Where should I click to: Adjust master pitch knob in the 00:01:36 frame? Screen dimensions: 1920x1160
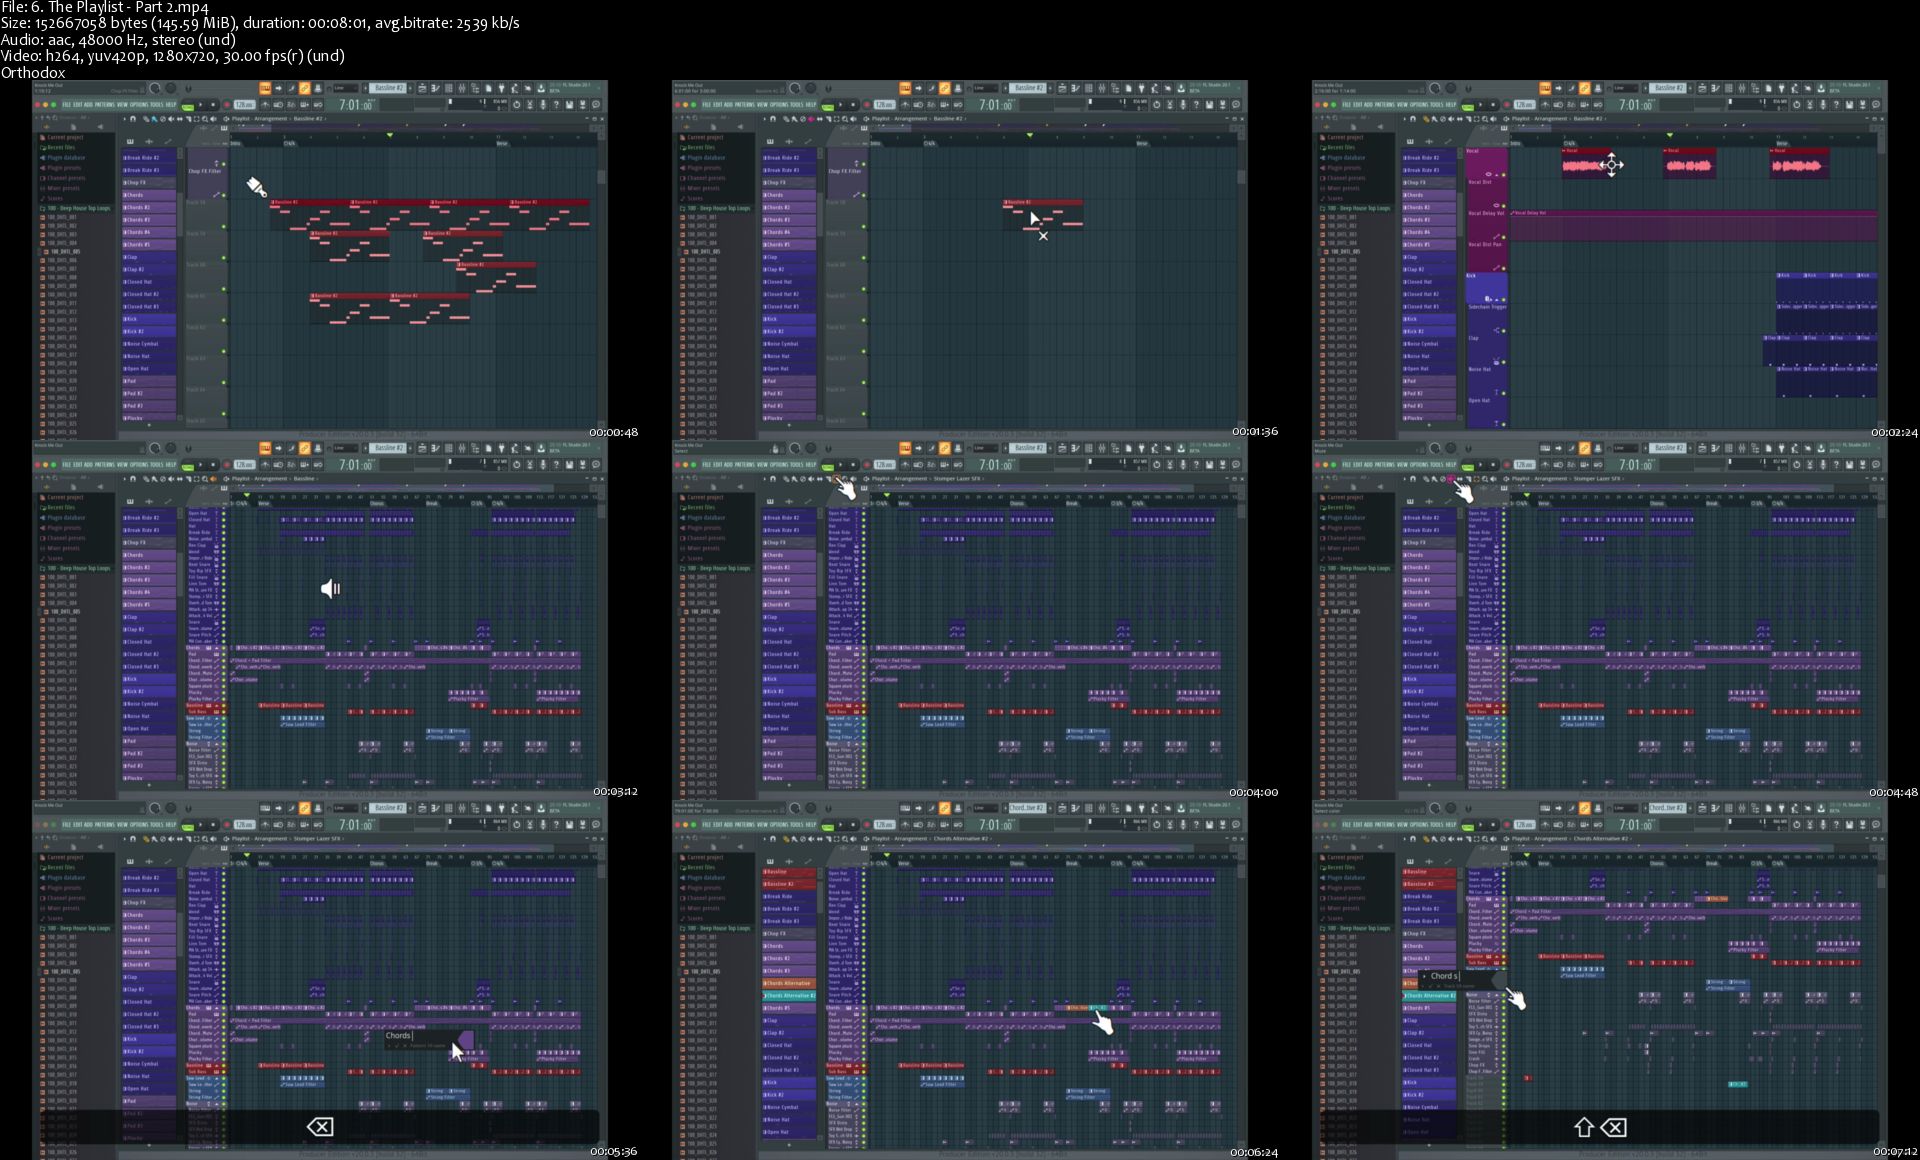(810, 88)
